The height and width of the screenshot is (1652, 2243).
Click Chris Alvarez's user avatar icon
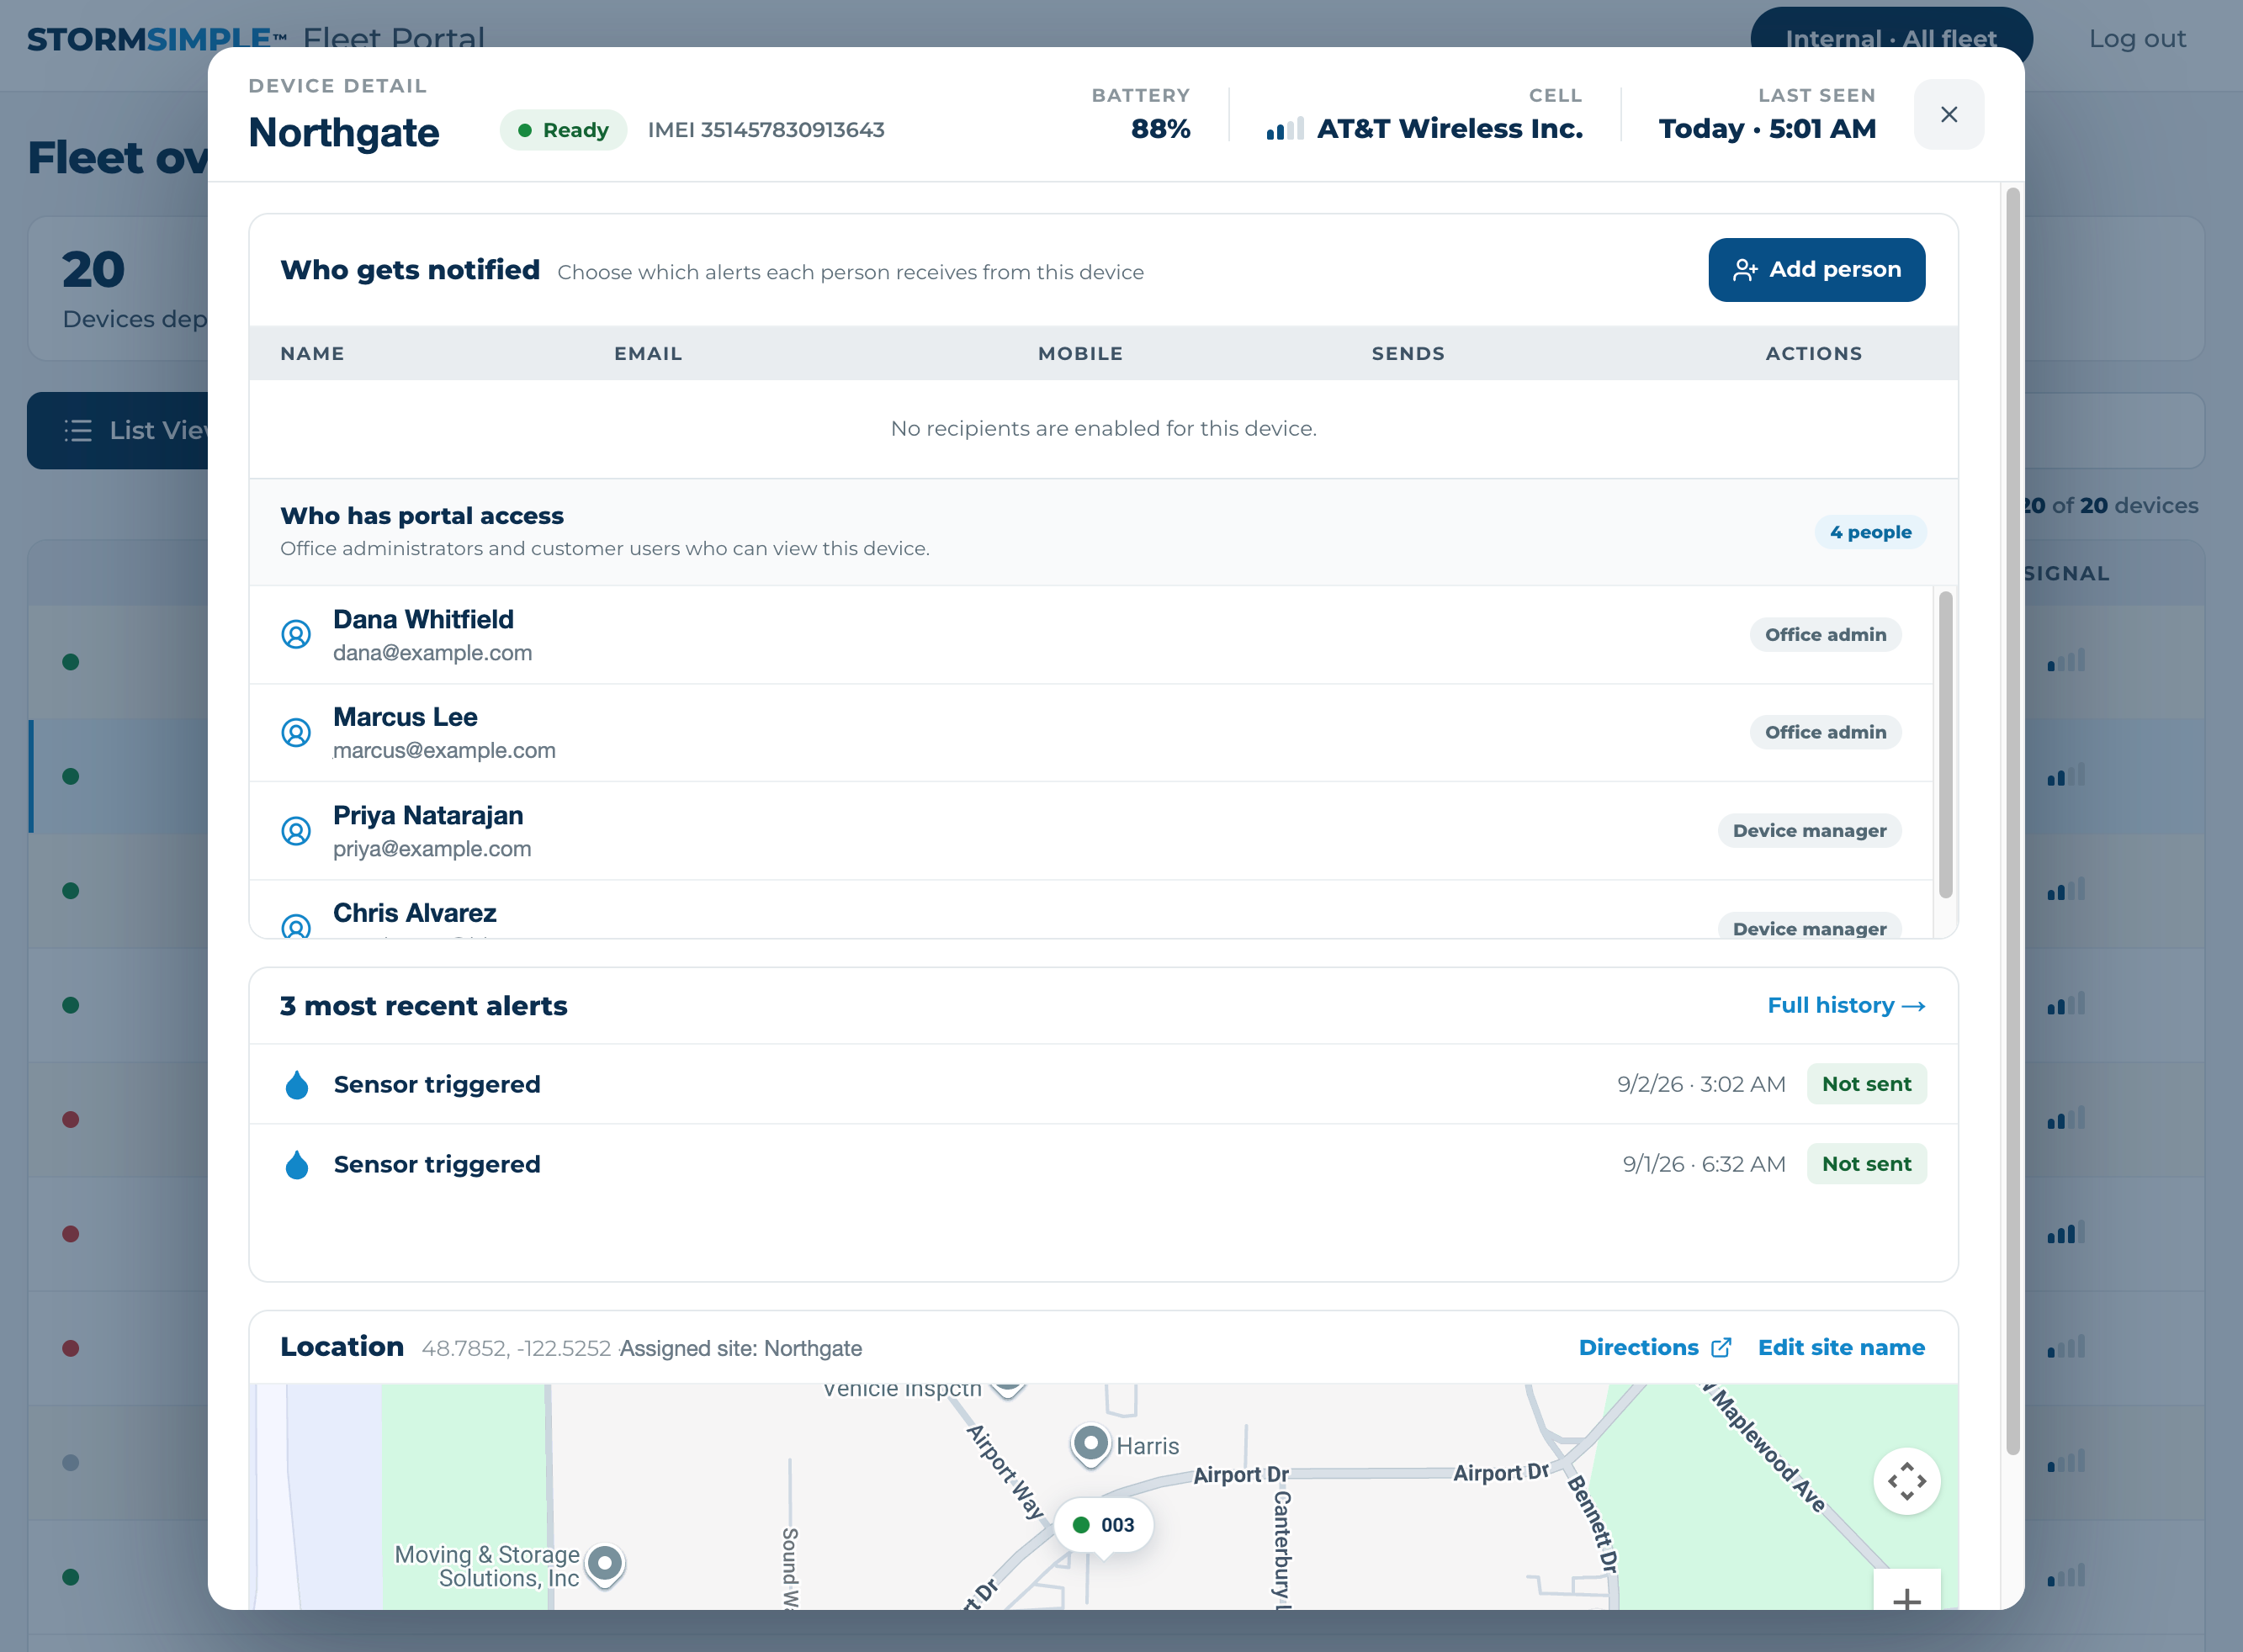(296, 926)
